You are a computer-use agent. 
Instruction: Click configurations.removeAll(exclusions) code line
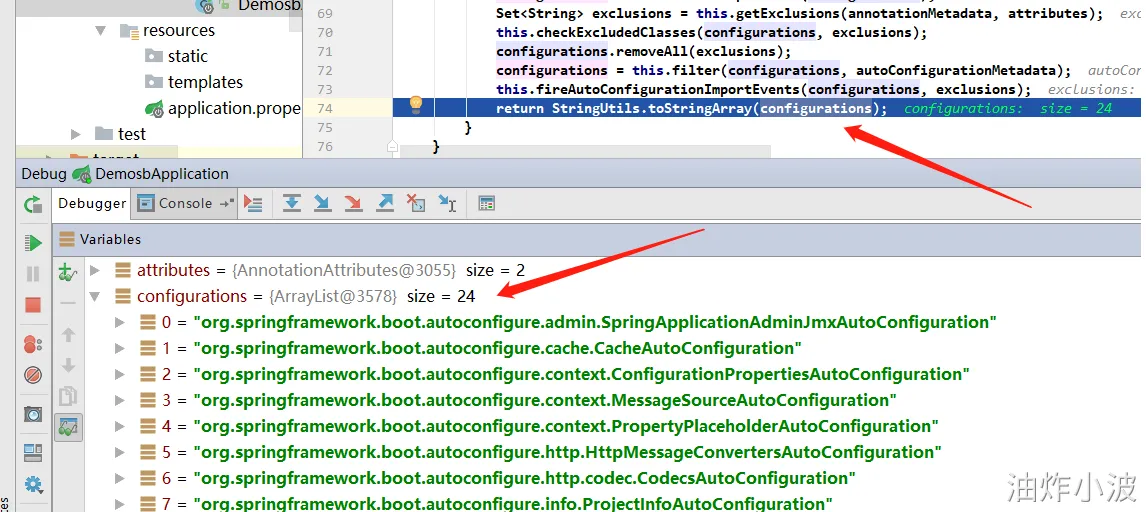[x=643, y=51]
